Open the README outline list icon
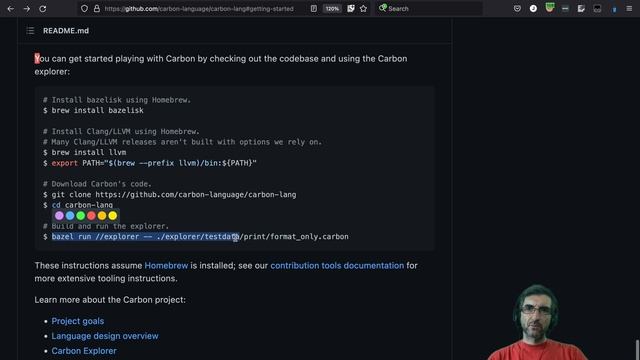The height and width of the screenshot is (360, 640). (x=30, y=31)
